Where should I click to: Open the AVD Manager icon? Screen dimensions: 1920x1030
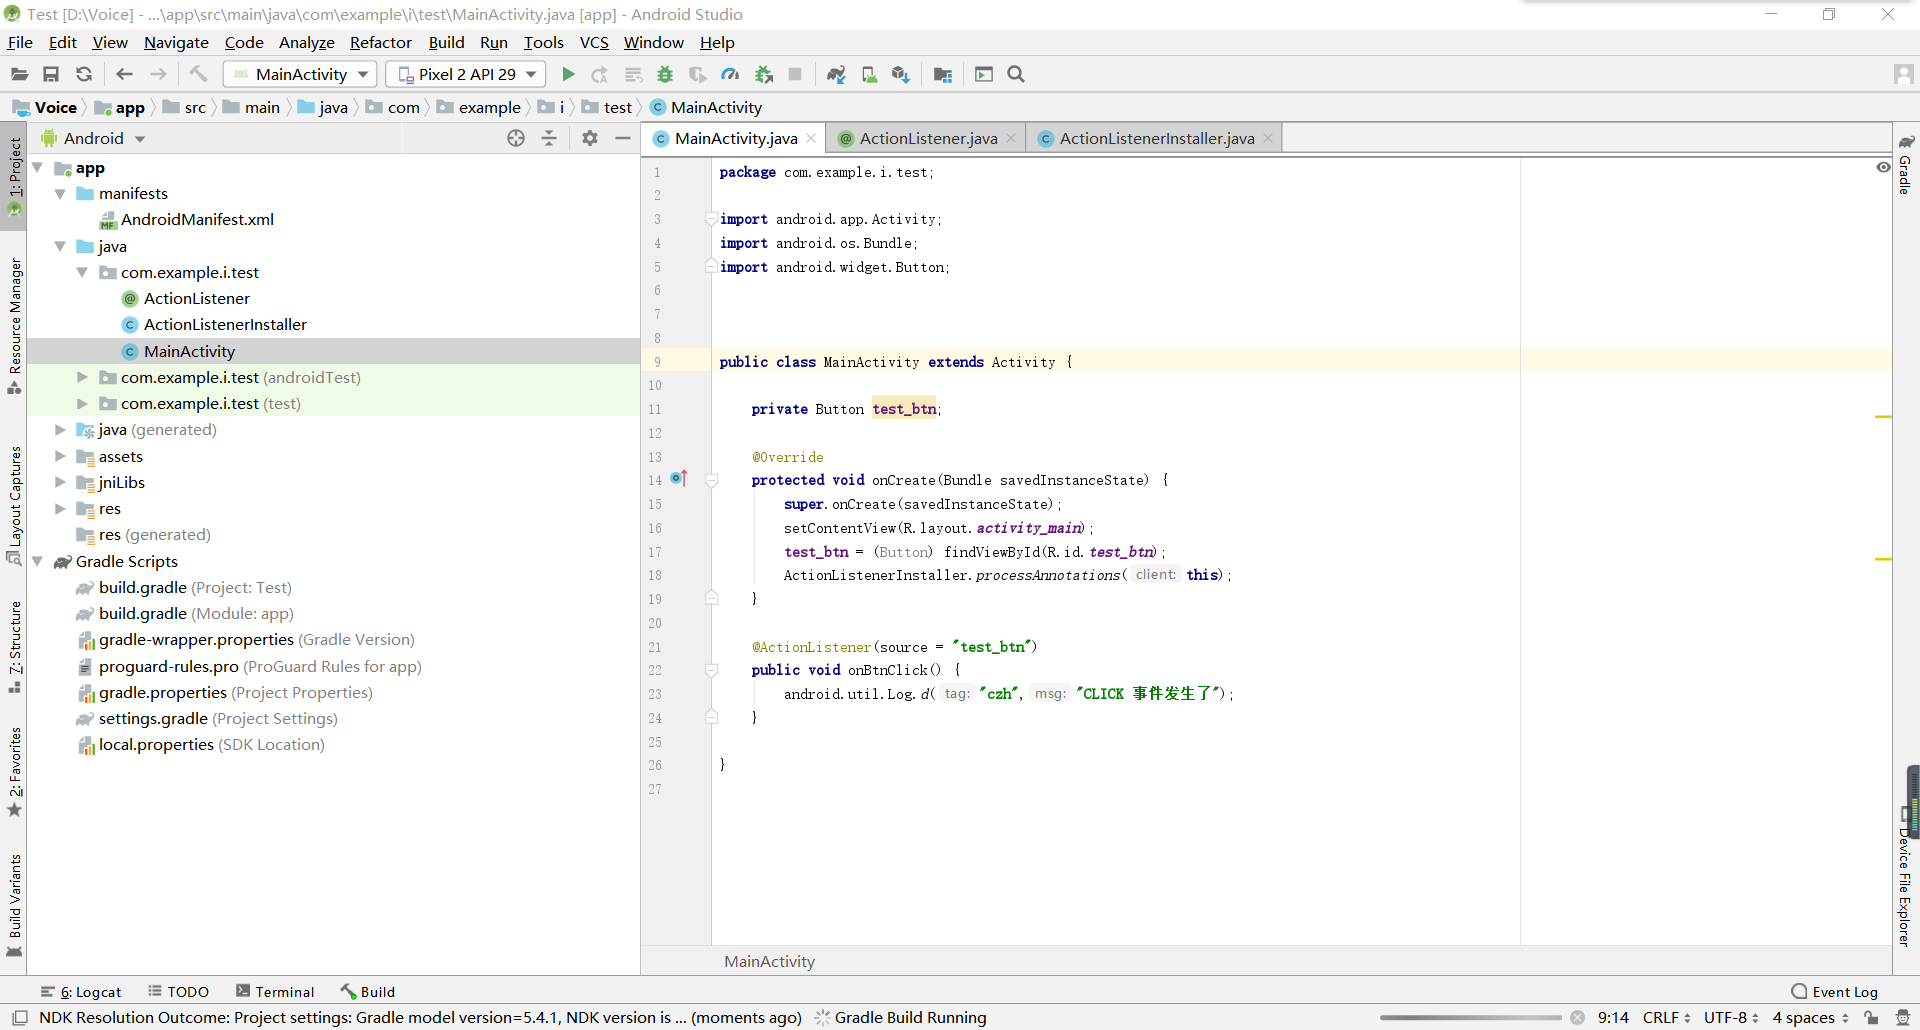[x=869, y=74]
